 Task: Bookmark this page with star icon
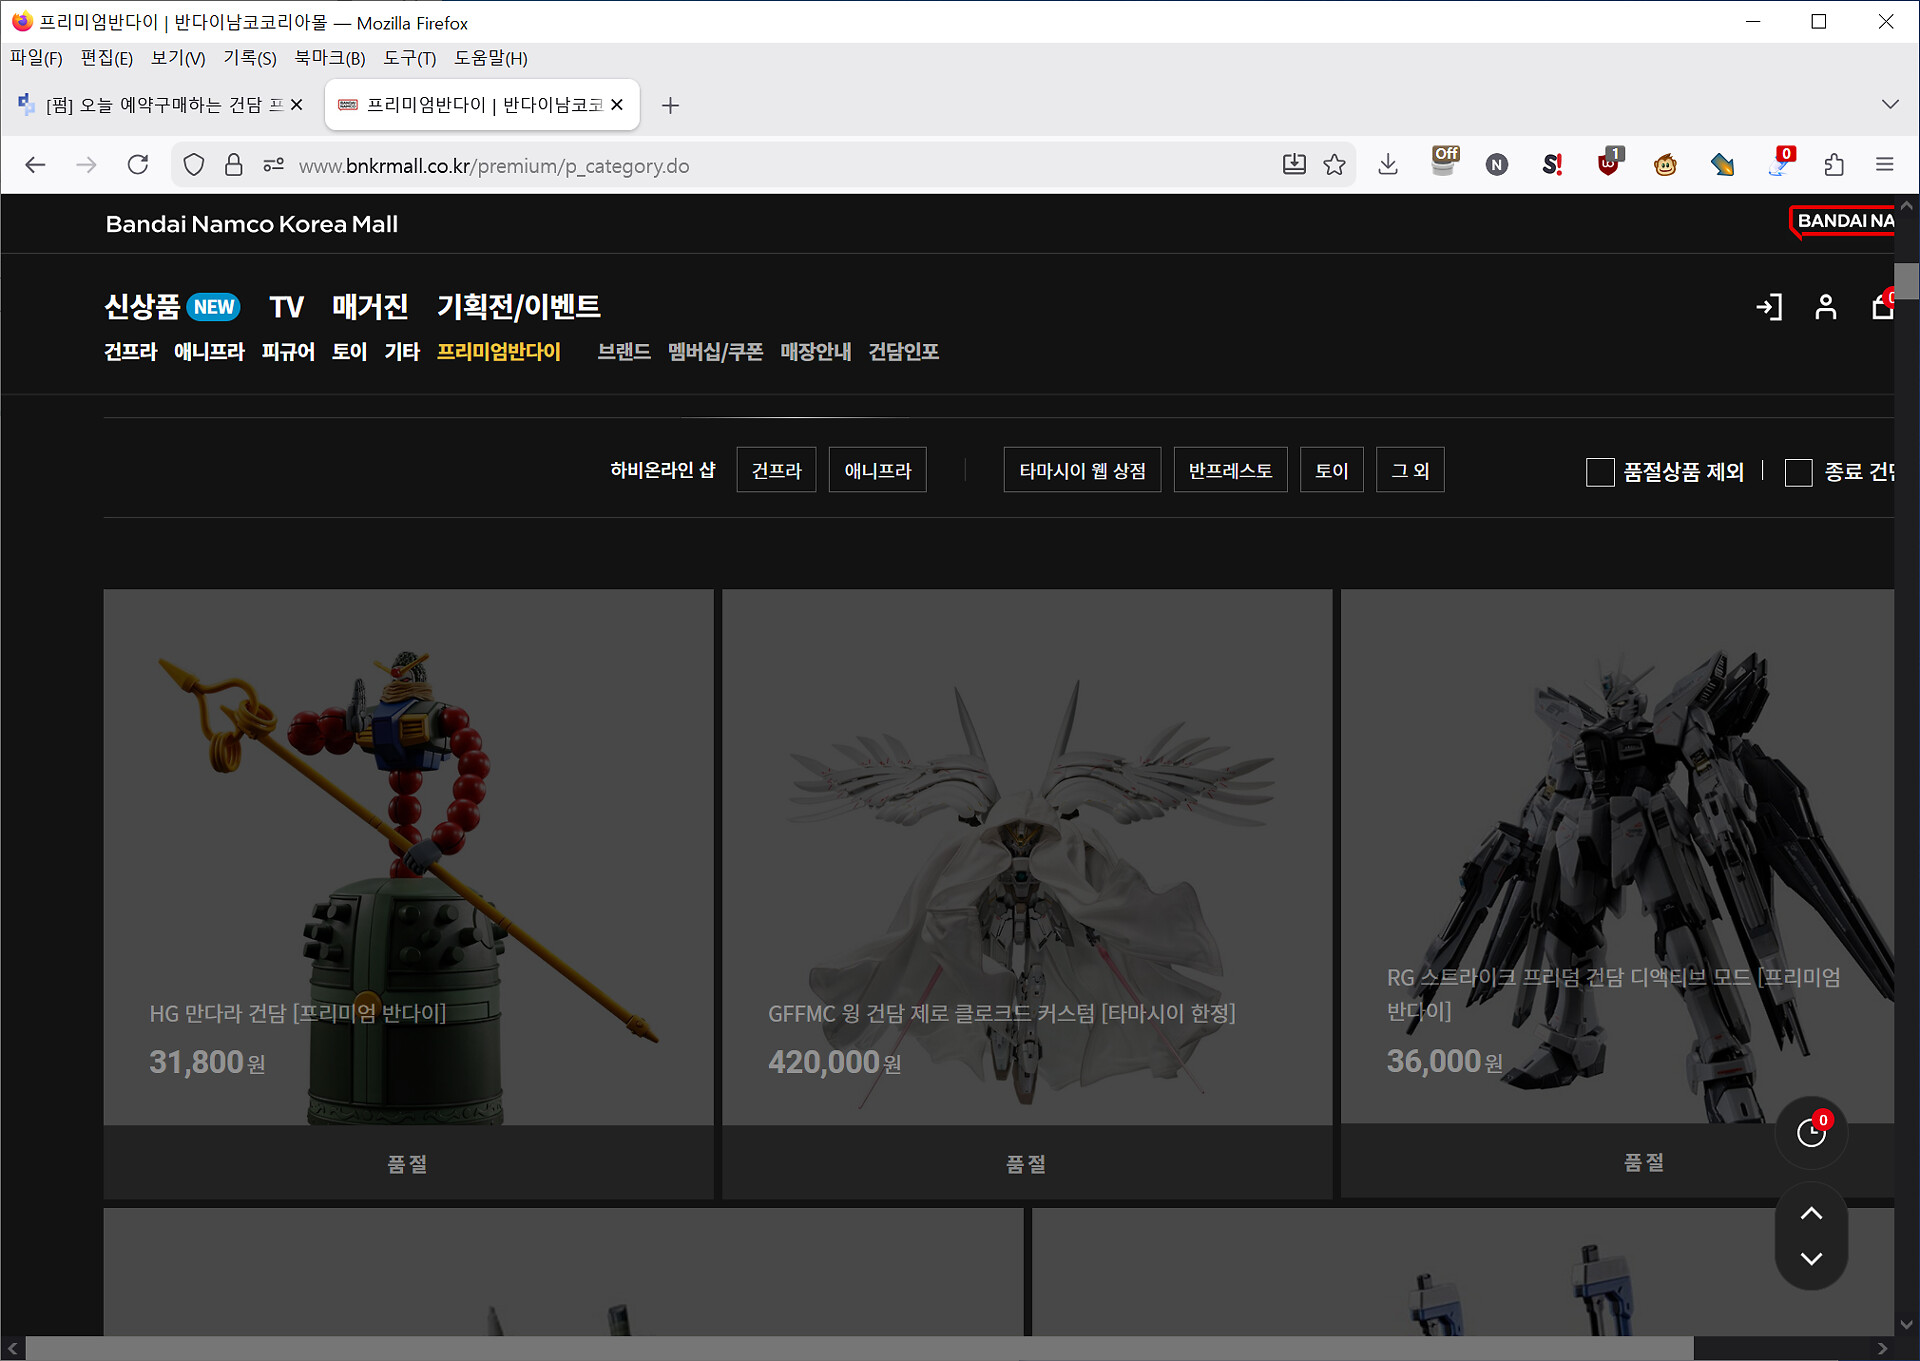[x=1334, y=165]
